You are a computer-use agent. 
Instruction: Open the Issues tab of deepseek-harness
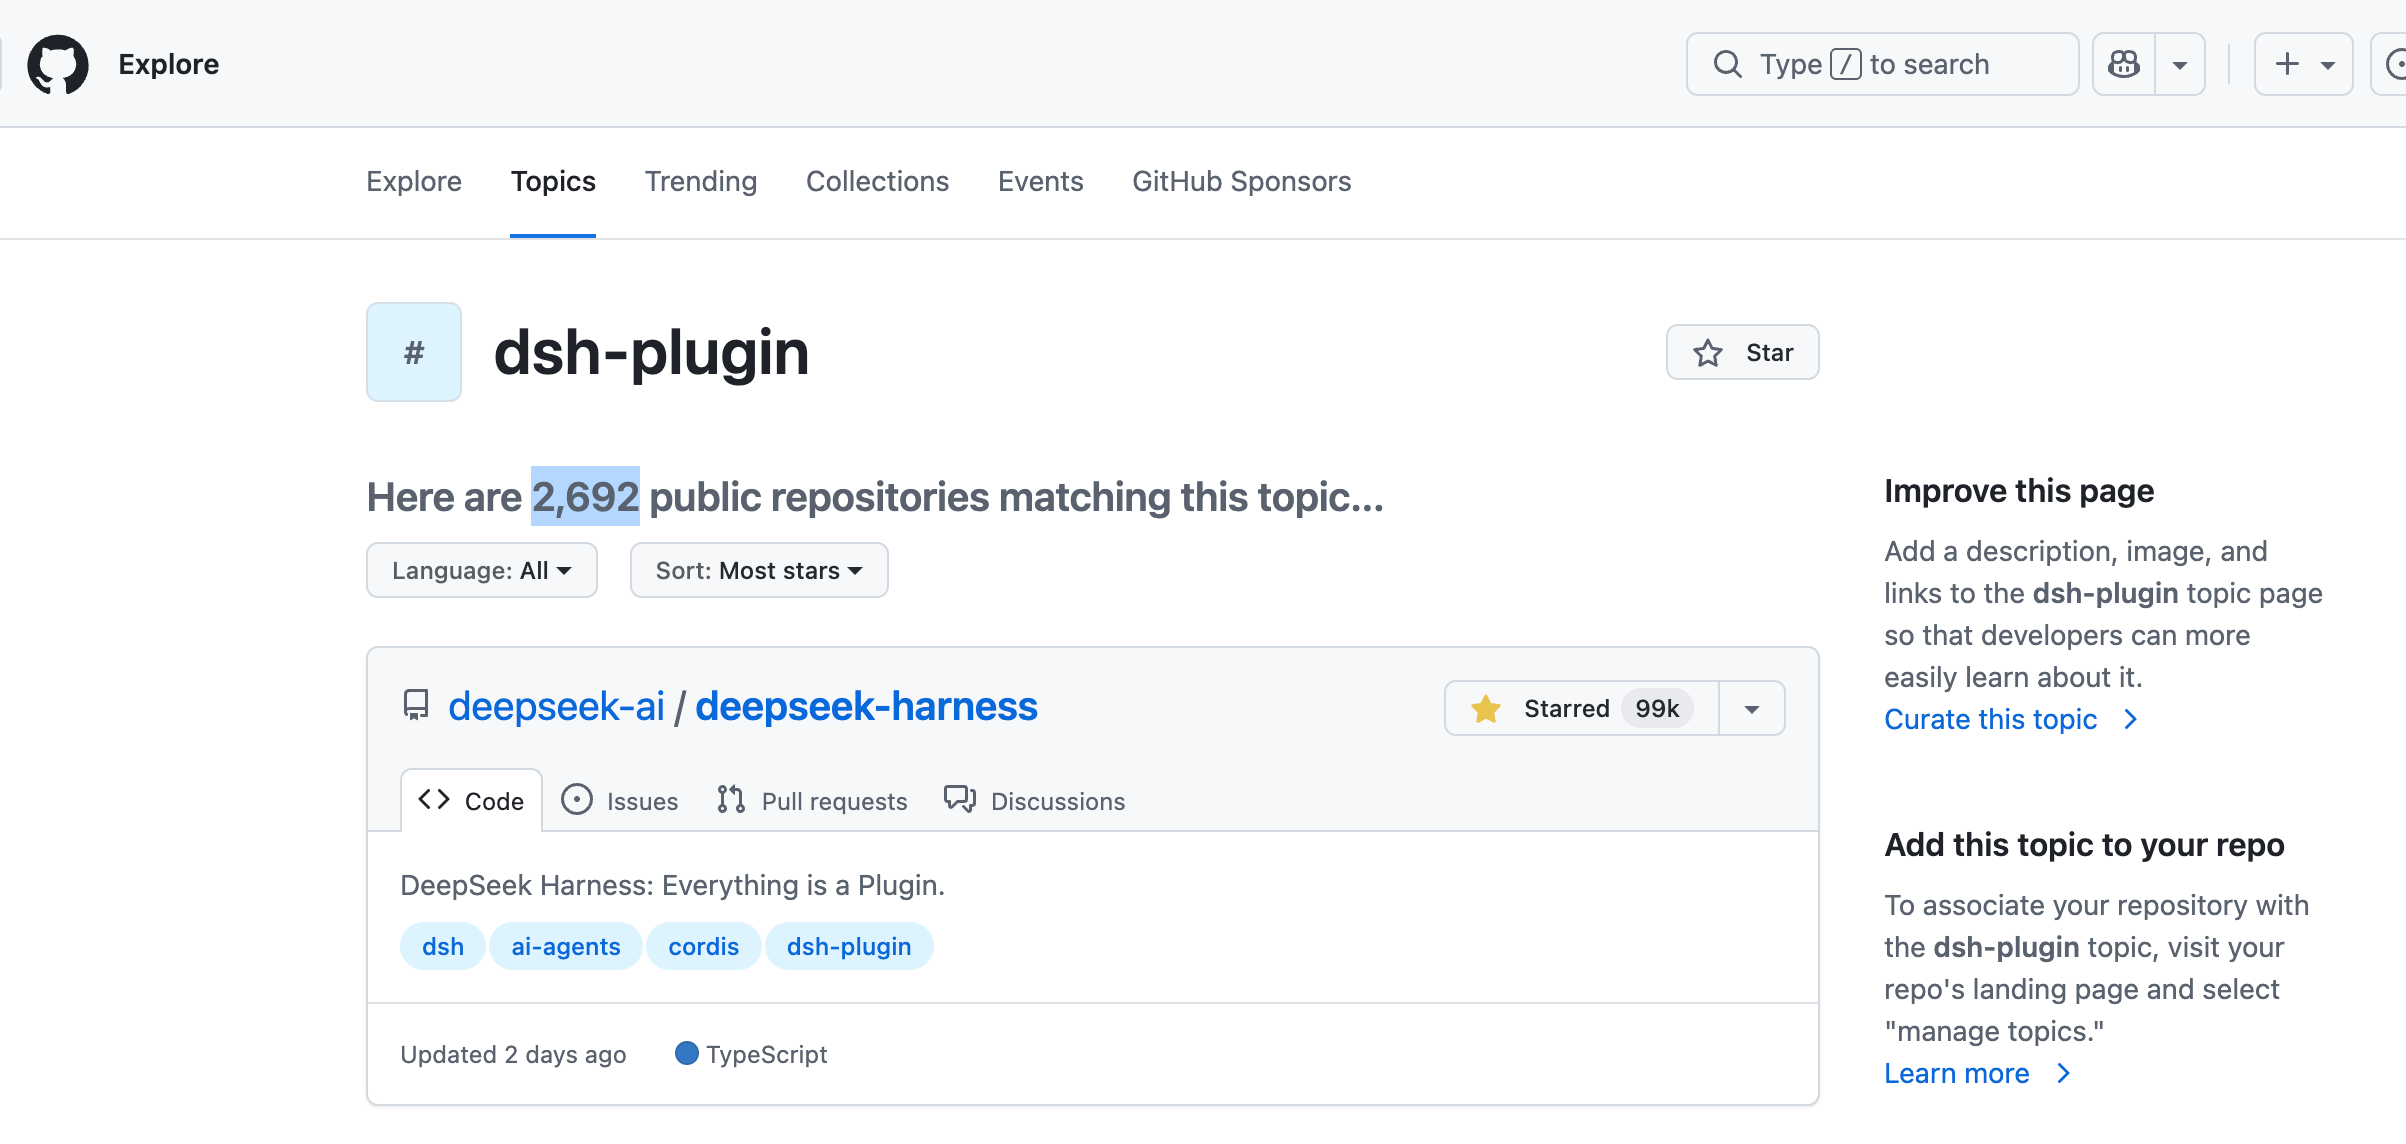tap(620, 800)
